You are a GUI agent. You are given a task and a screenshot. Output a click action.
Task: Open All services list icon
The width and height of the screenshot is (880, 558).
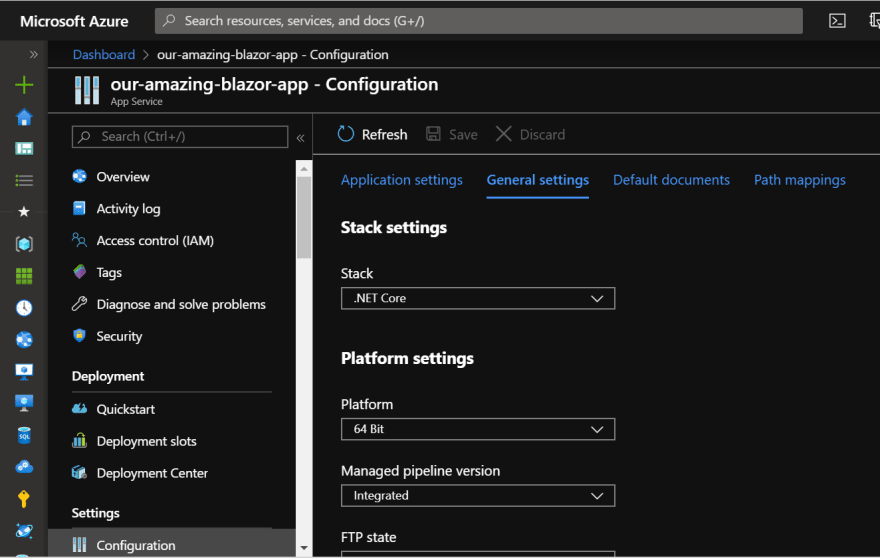[x=24, y=181]
